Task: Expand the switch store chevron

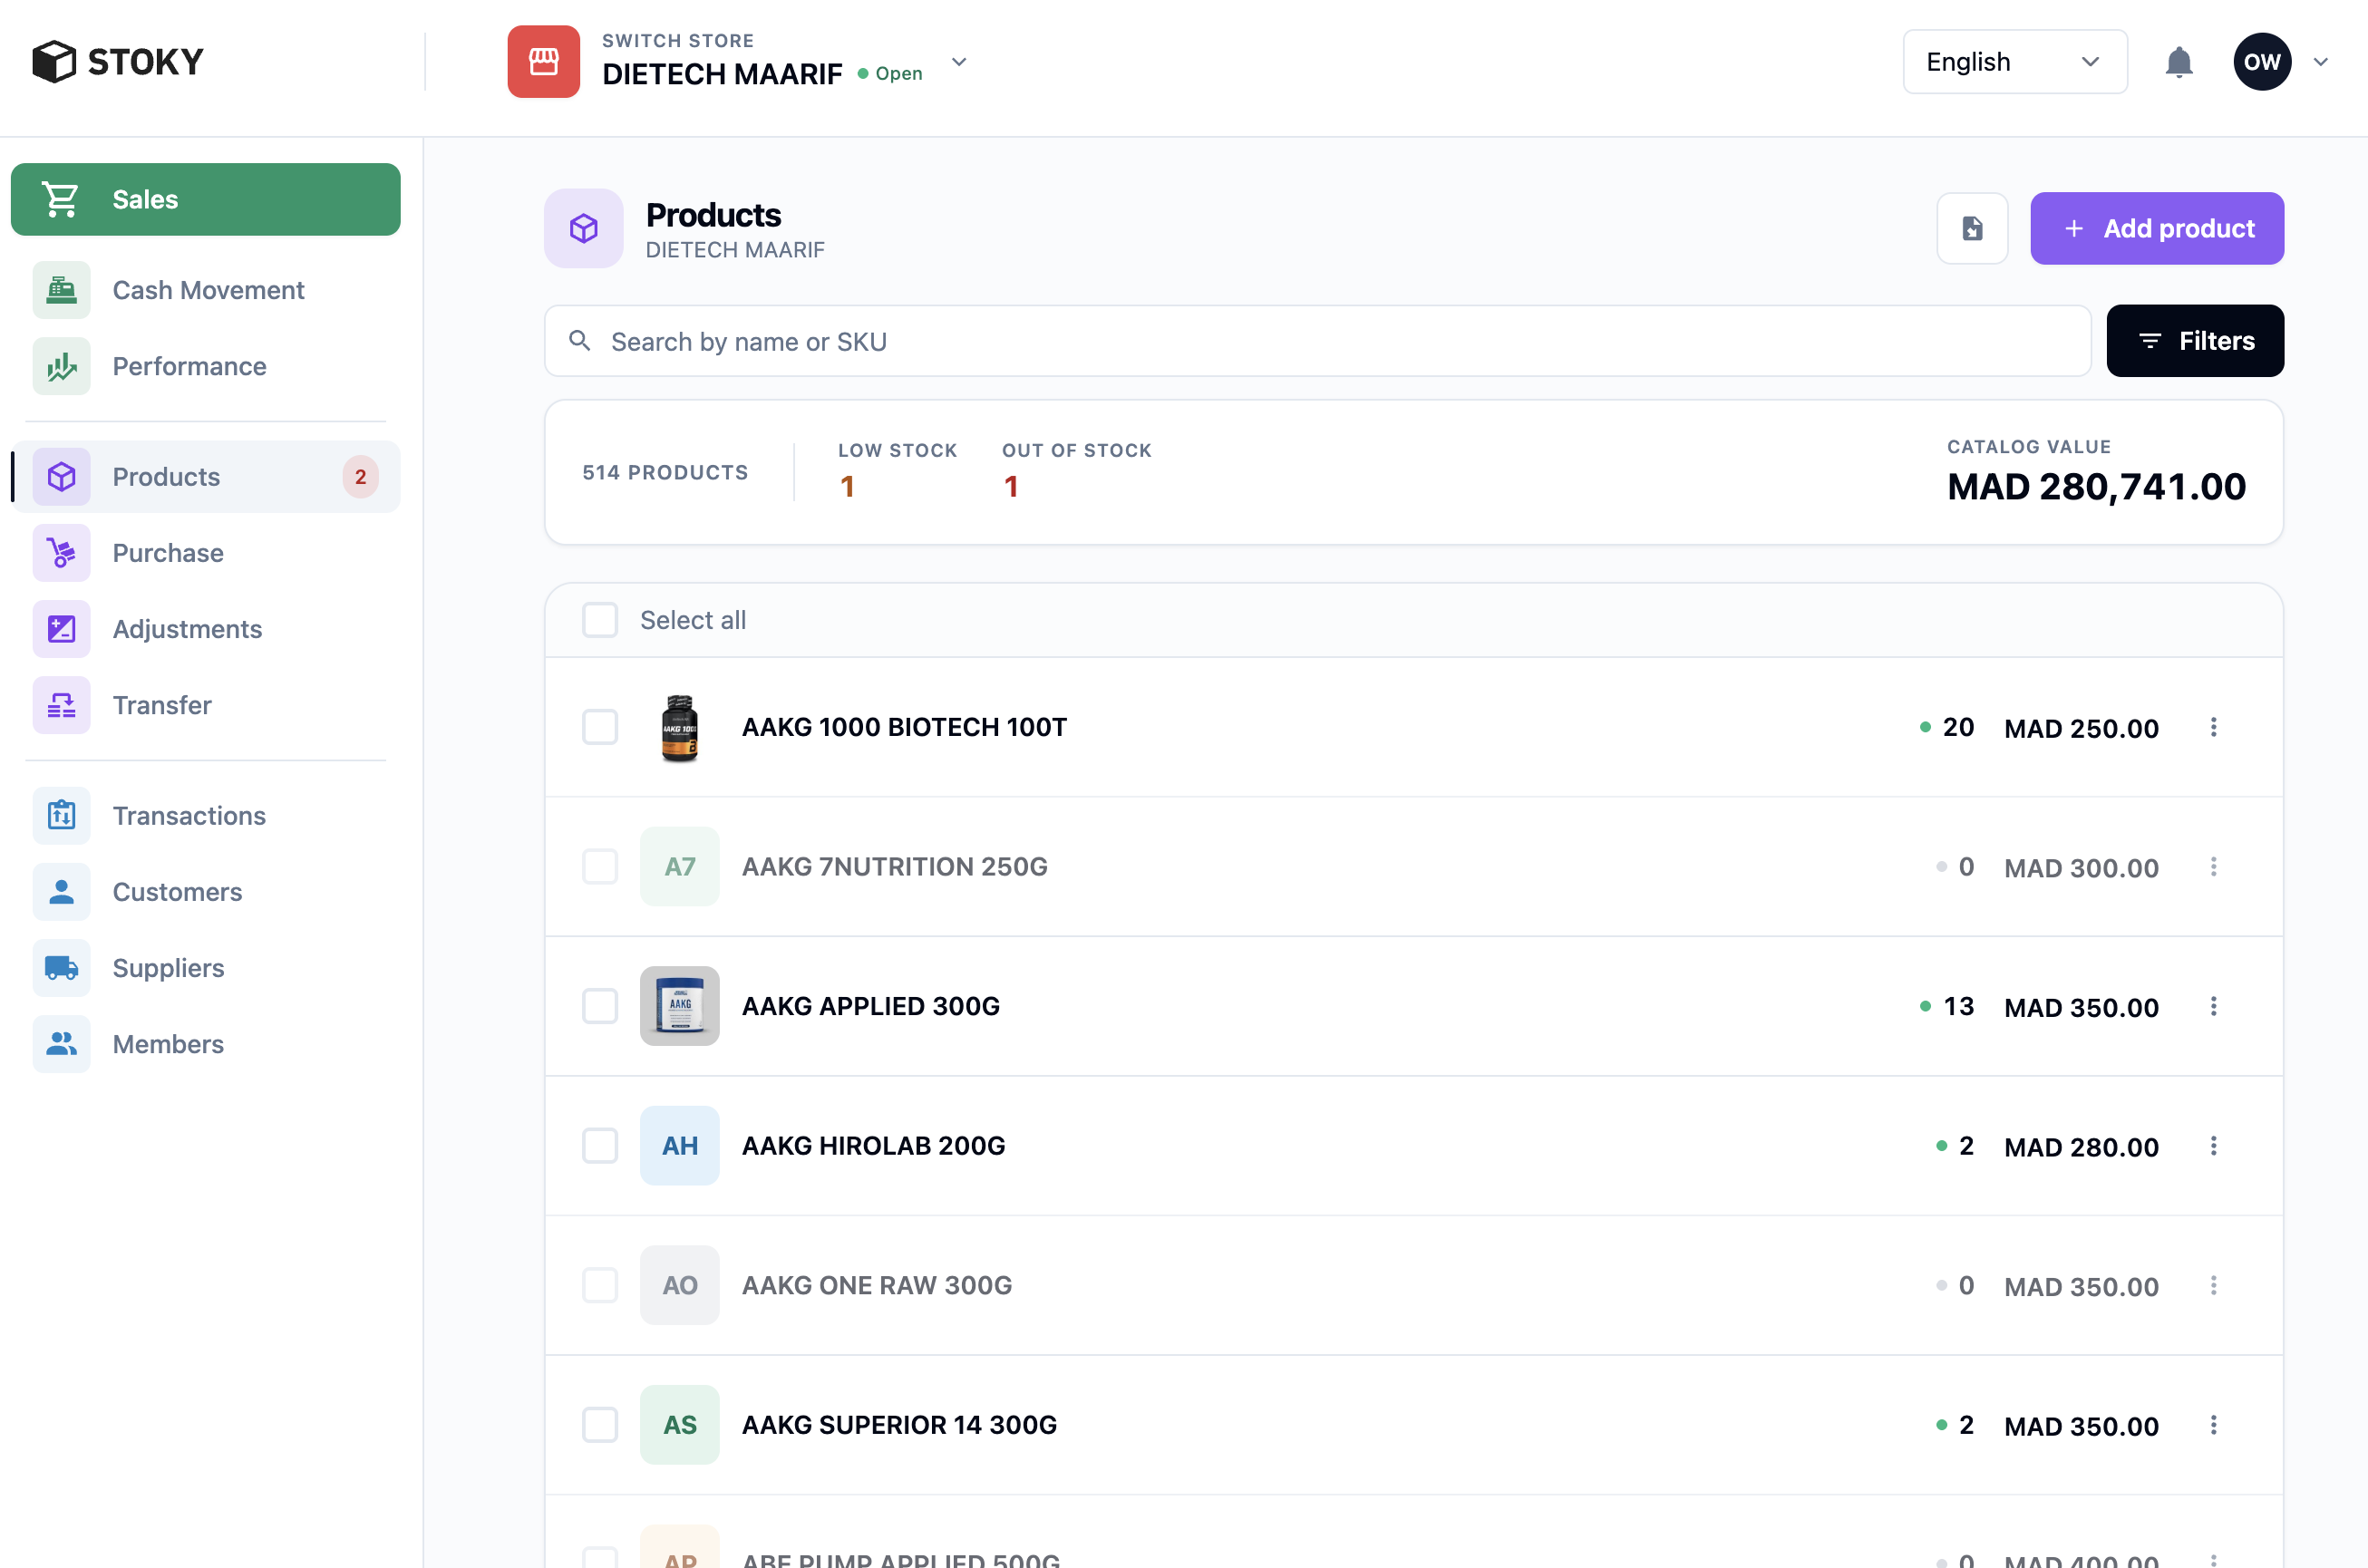Action: pos(958,62)
